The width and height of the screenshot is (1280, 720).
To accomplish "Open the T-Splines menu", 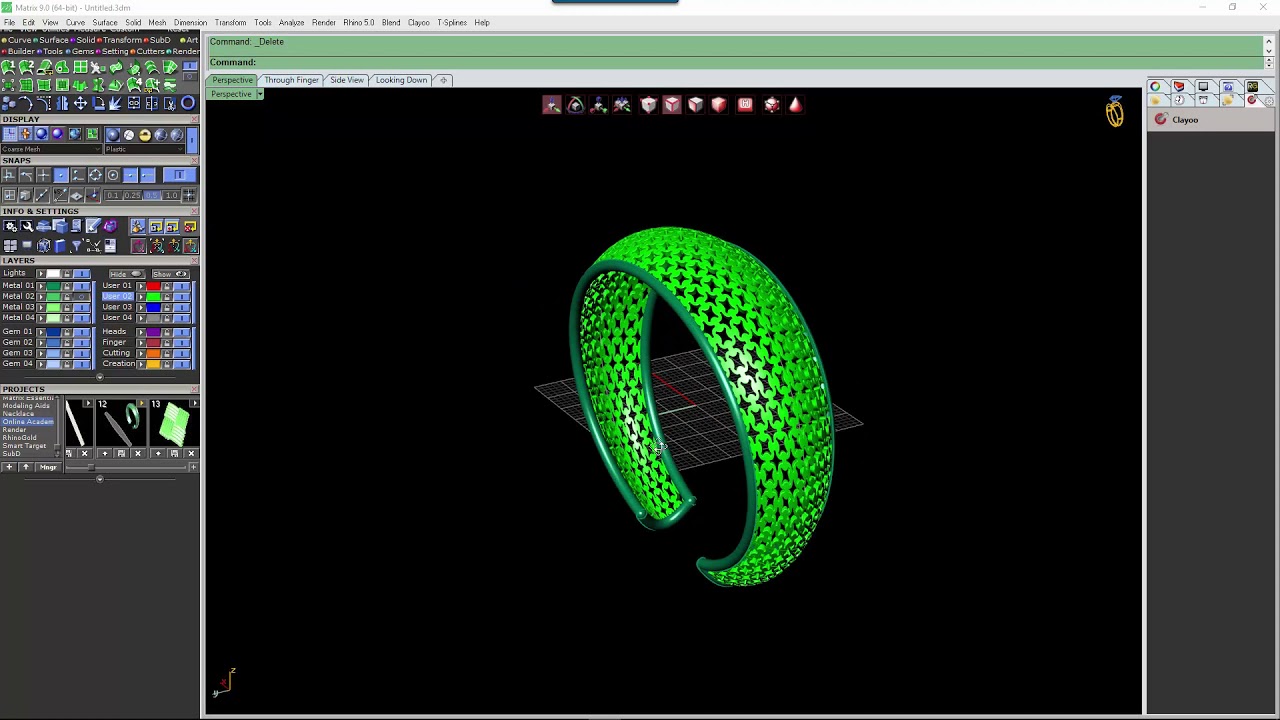I will (x=451, y=22).
